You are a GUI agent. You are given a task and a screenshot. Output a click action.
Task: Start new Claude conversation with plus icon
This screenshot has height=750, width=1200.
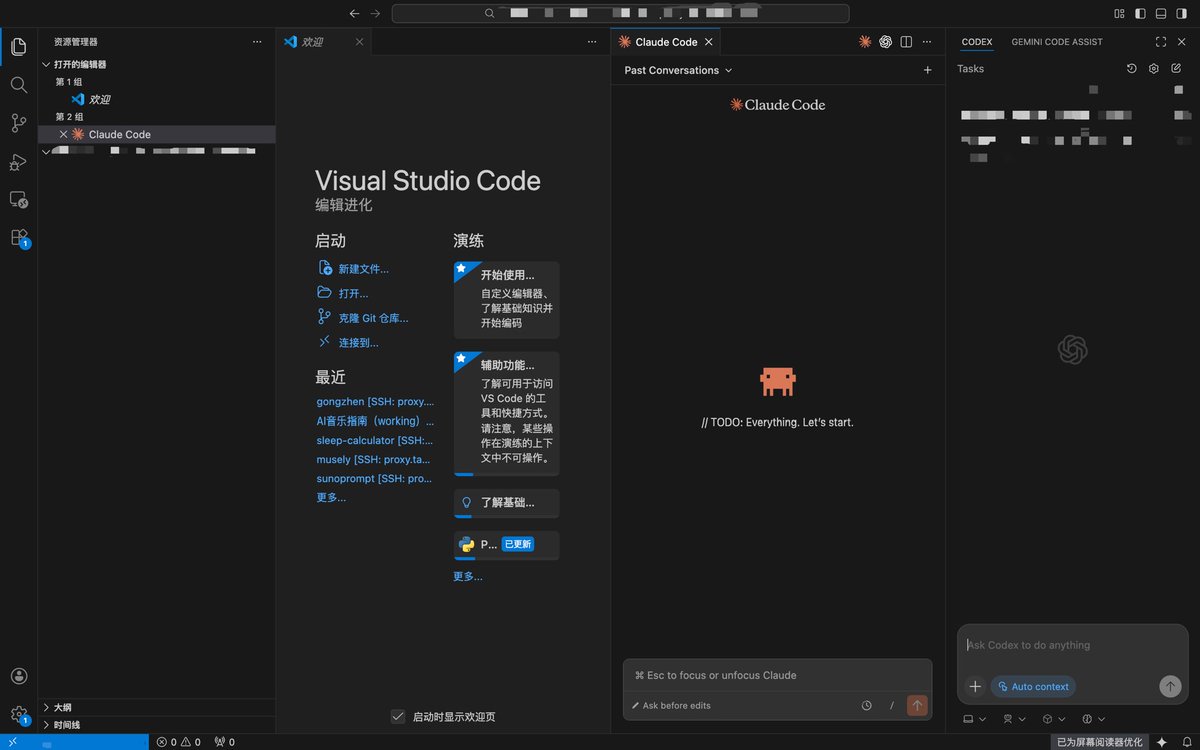pos(928,70)
